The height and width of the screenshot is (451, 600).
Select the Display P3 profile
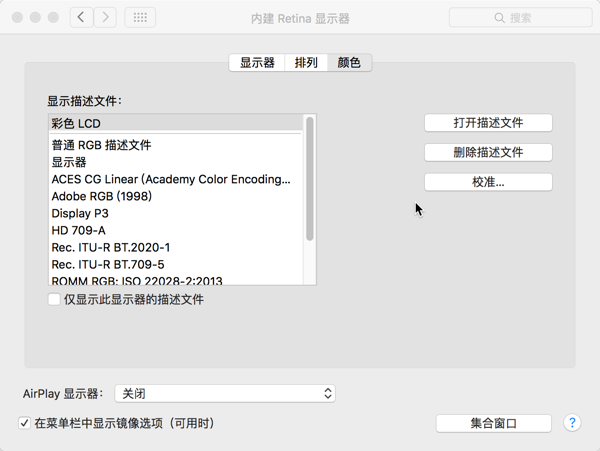click(80, 213)
